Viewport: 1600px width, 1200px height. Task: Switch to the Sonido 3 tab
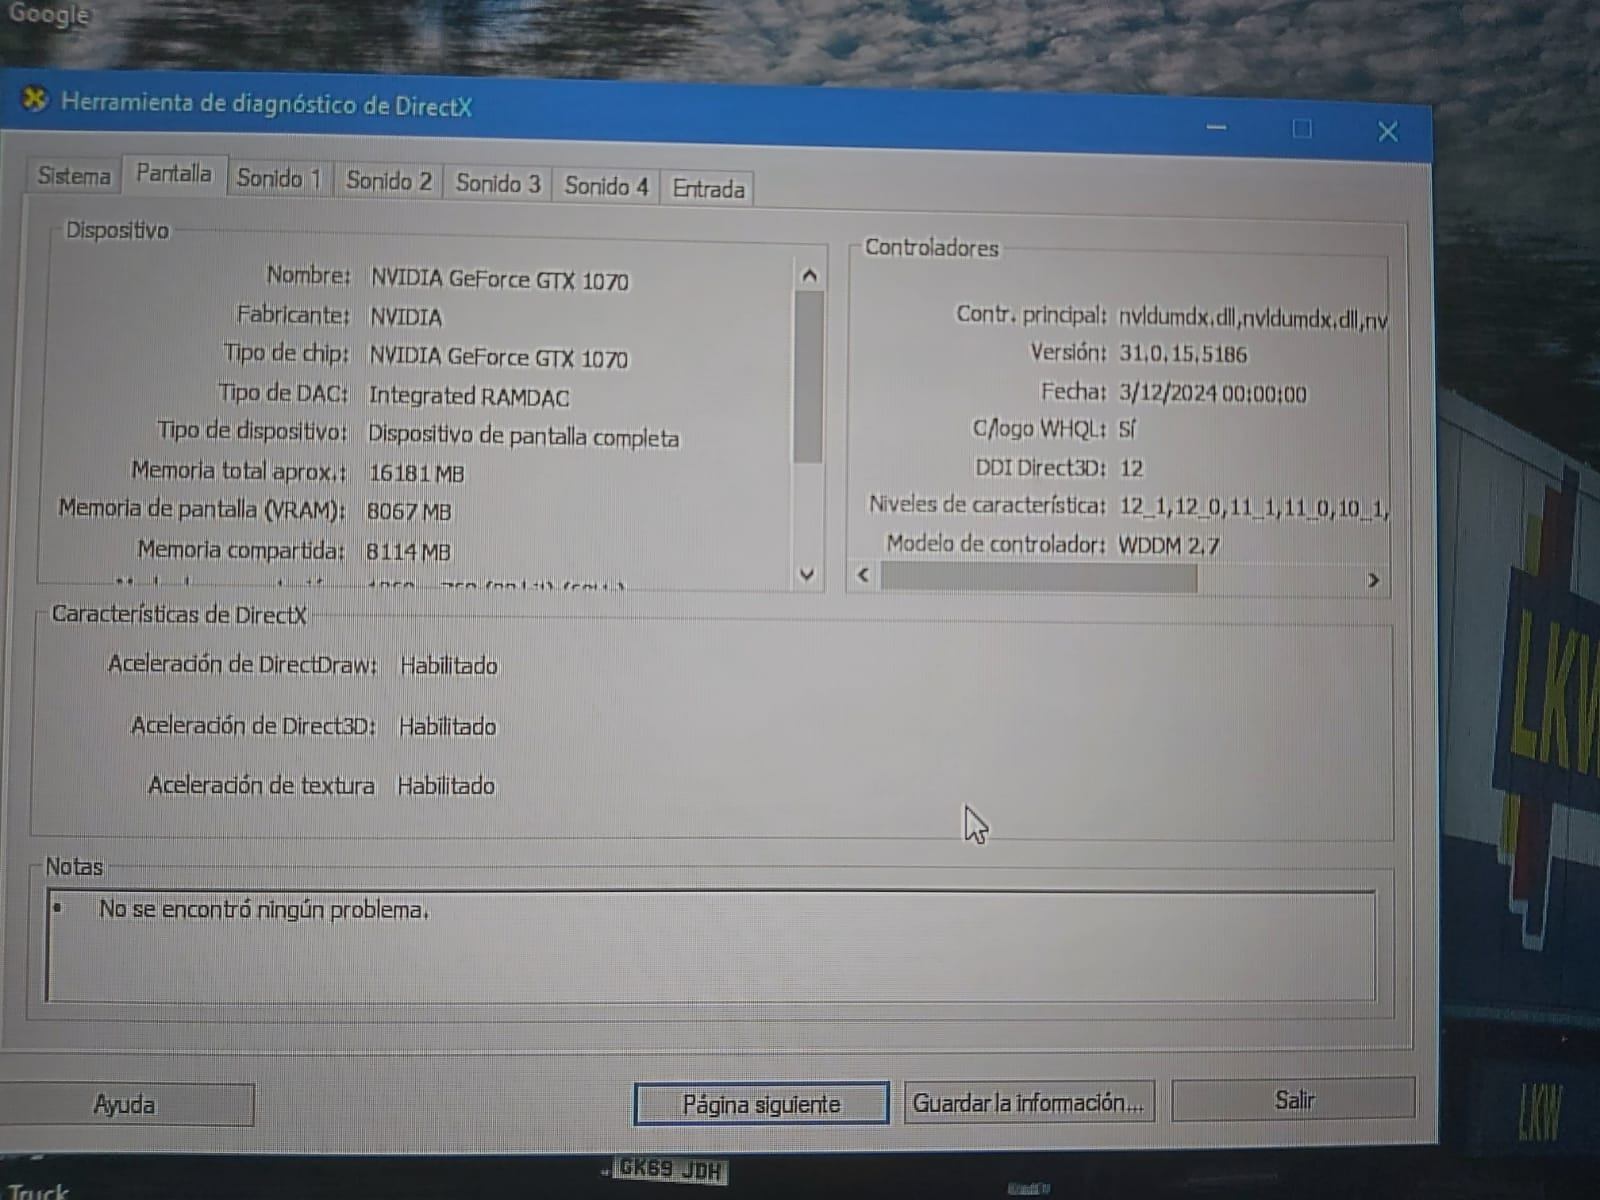click(498, 184)
